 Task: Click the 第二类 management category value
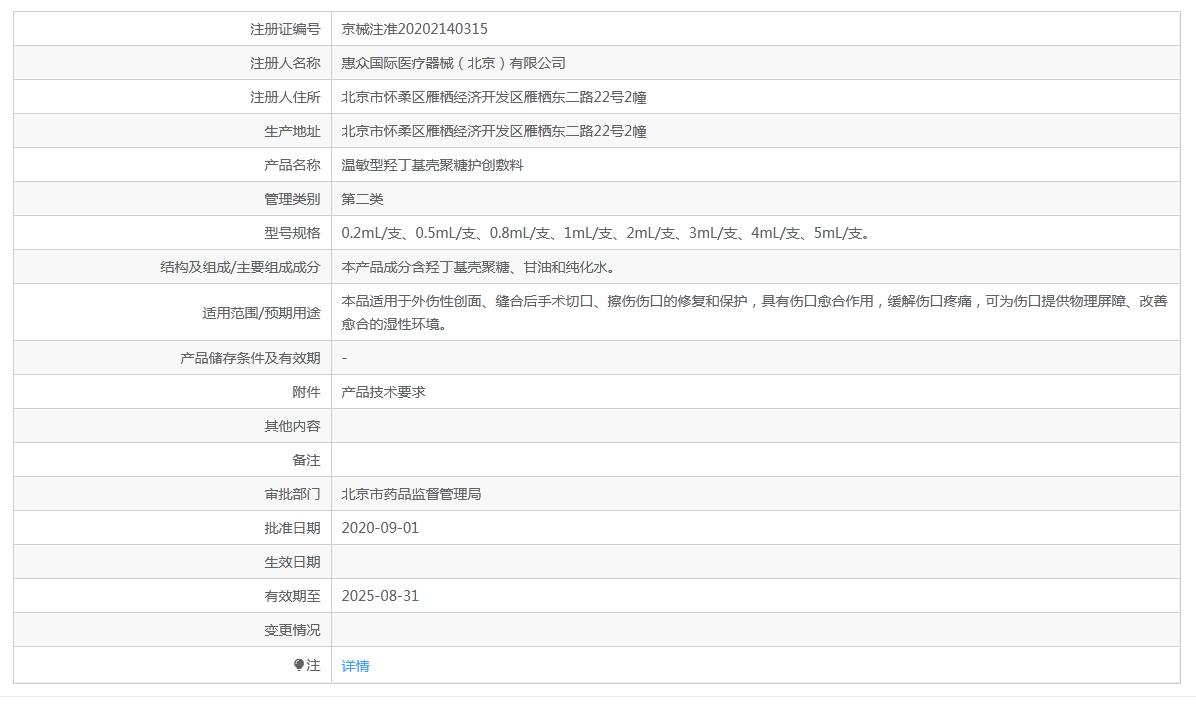coord(362,199)
